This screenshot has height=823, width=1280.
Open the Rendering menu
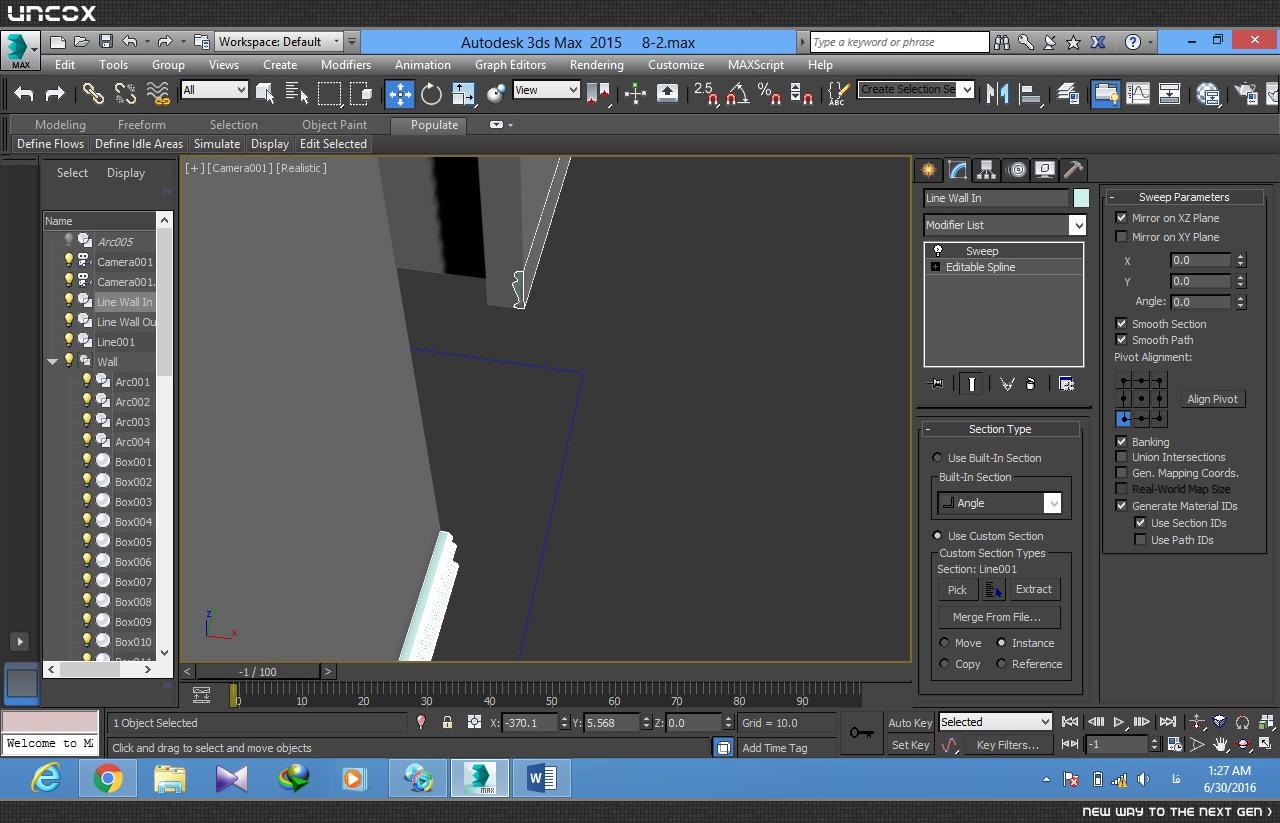pyautogui.click(x=596, y=65)
